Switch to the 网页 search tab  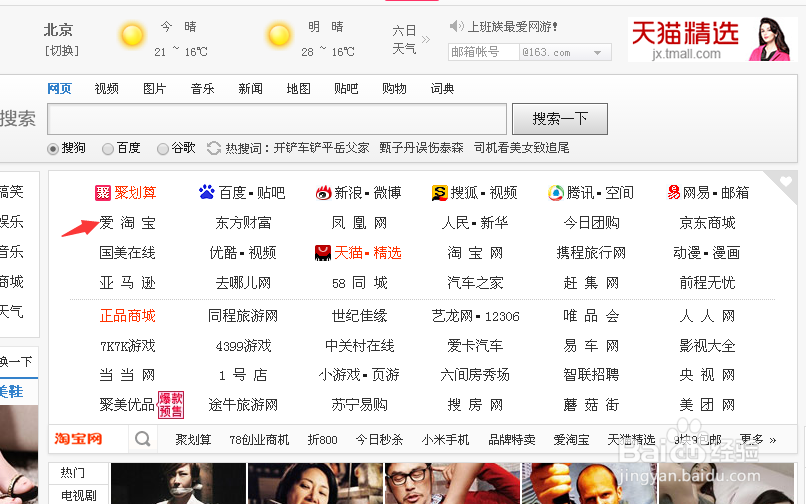(x=59, y=88)
